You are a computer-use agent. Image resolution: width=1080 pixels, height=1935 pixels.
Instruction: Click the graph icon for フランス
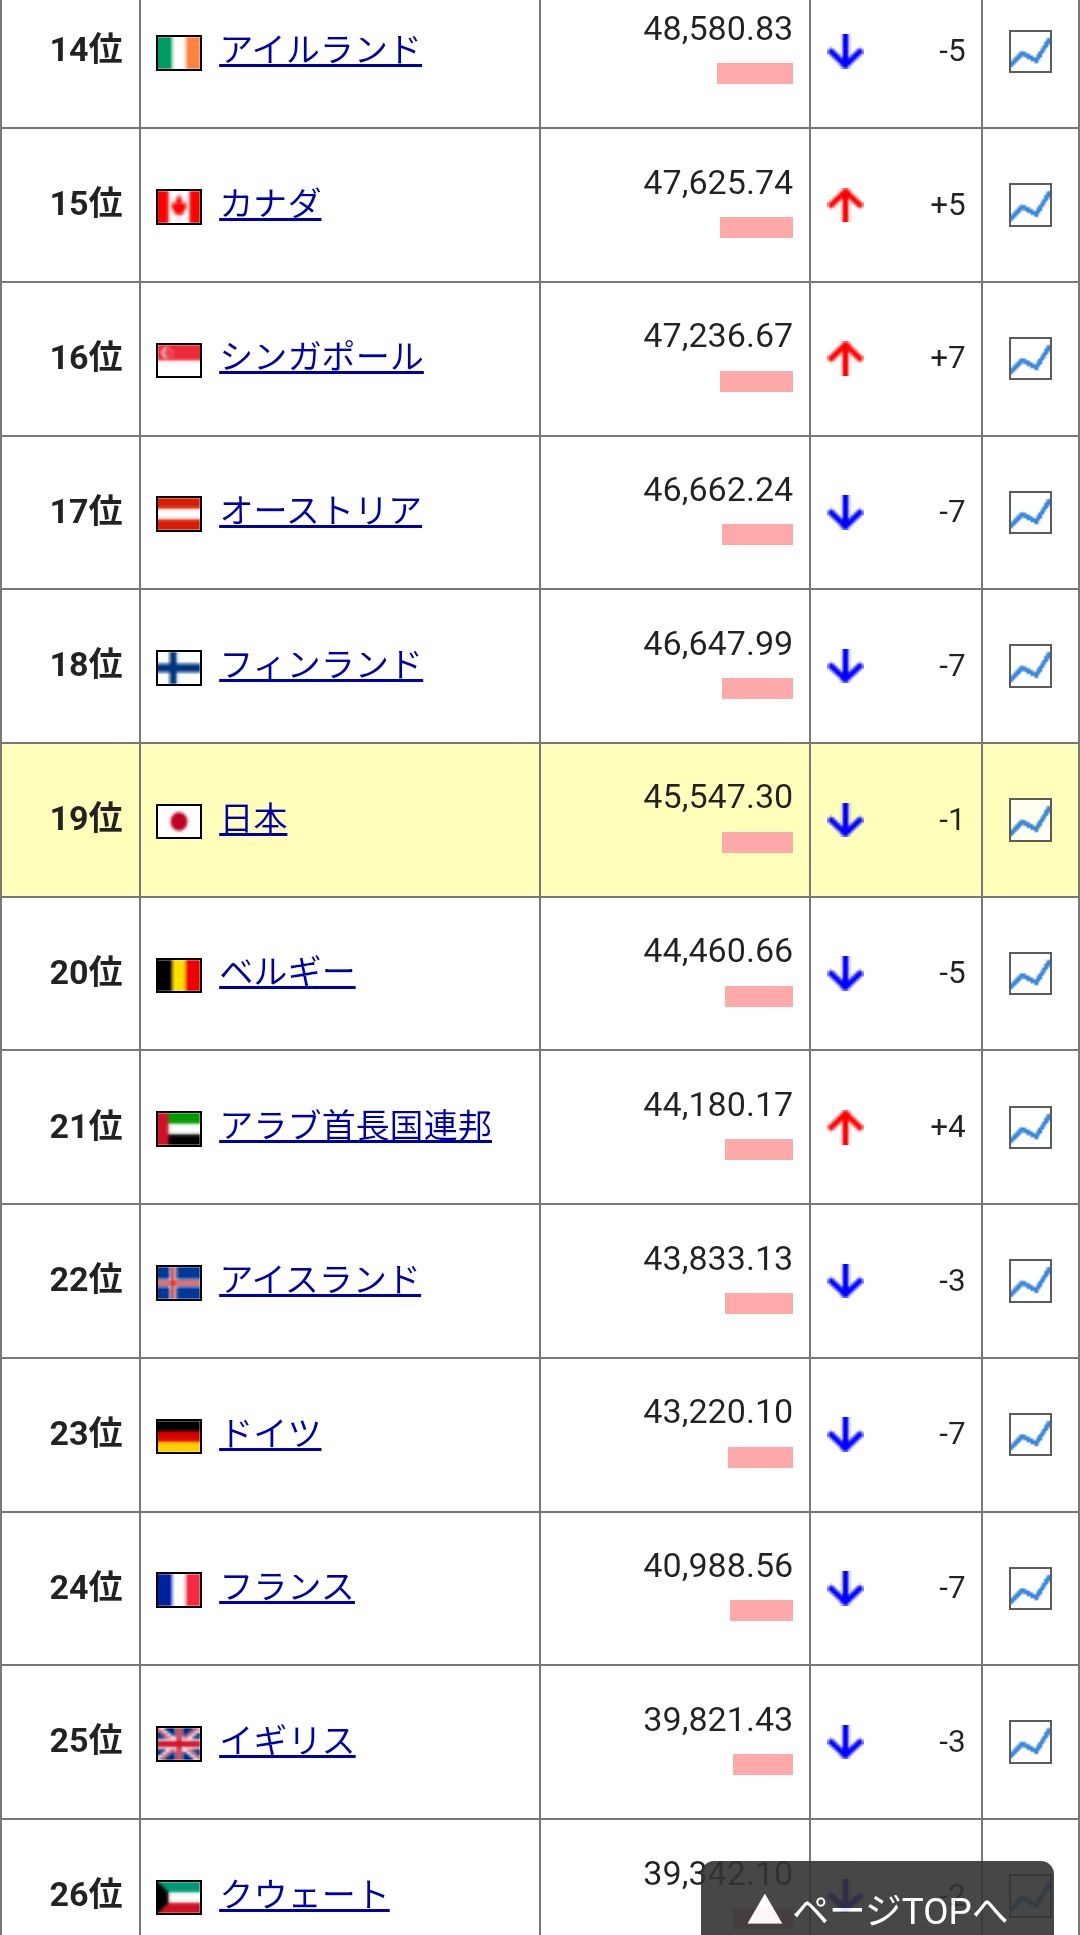click(1030, 1588)
